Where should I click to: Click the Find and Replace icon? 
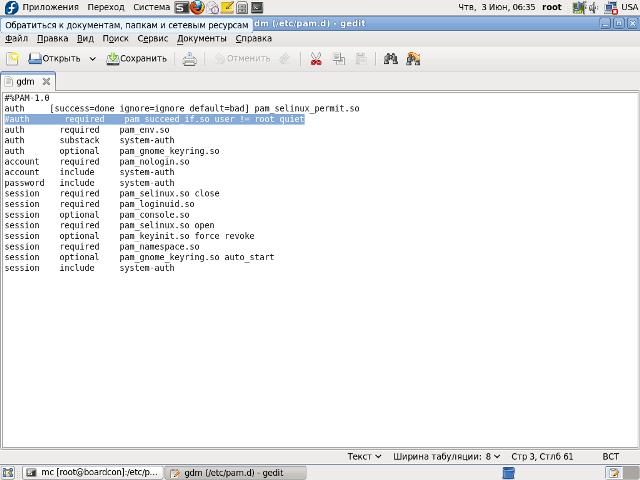(413, 59)
